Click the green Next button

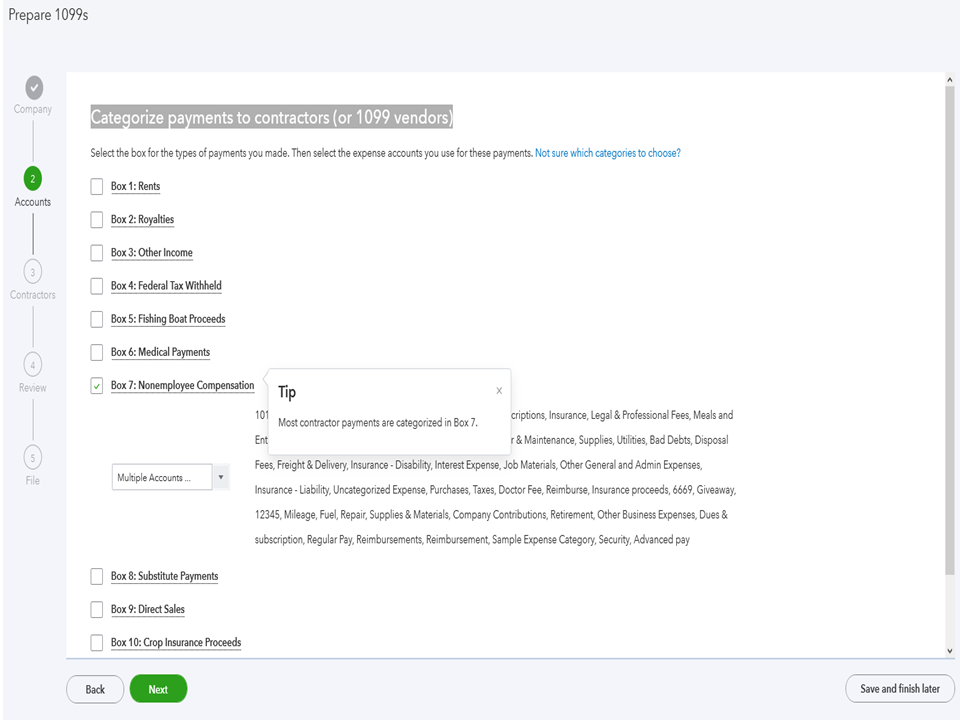coord(158,689)
